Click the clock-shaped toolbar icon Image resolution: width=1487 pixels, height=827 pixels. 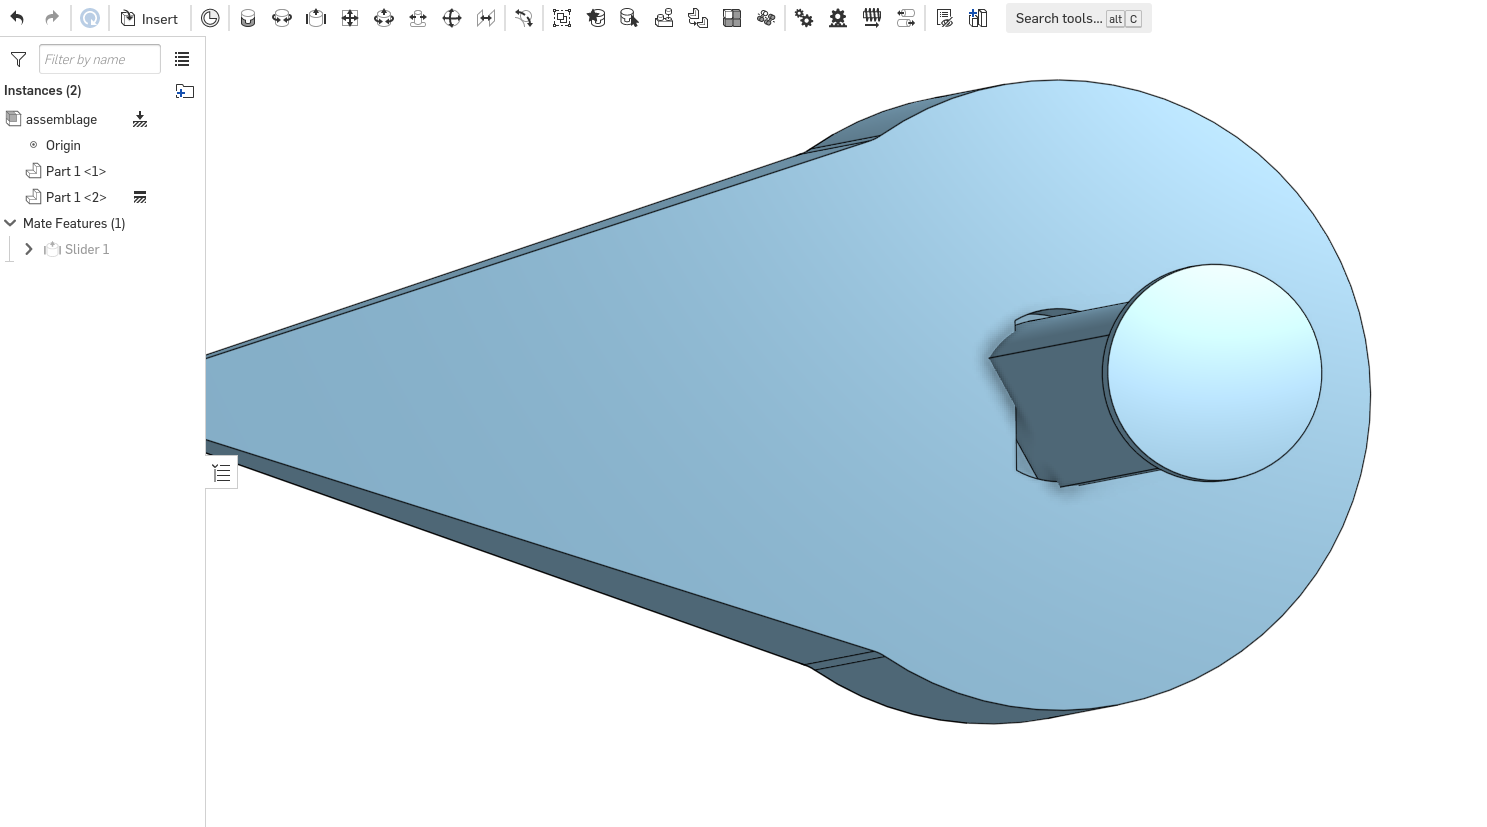(210, 18)
